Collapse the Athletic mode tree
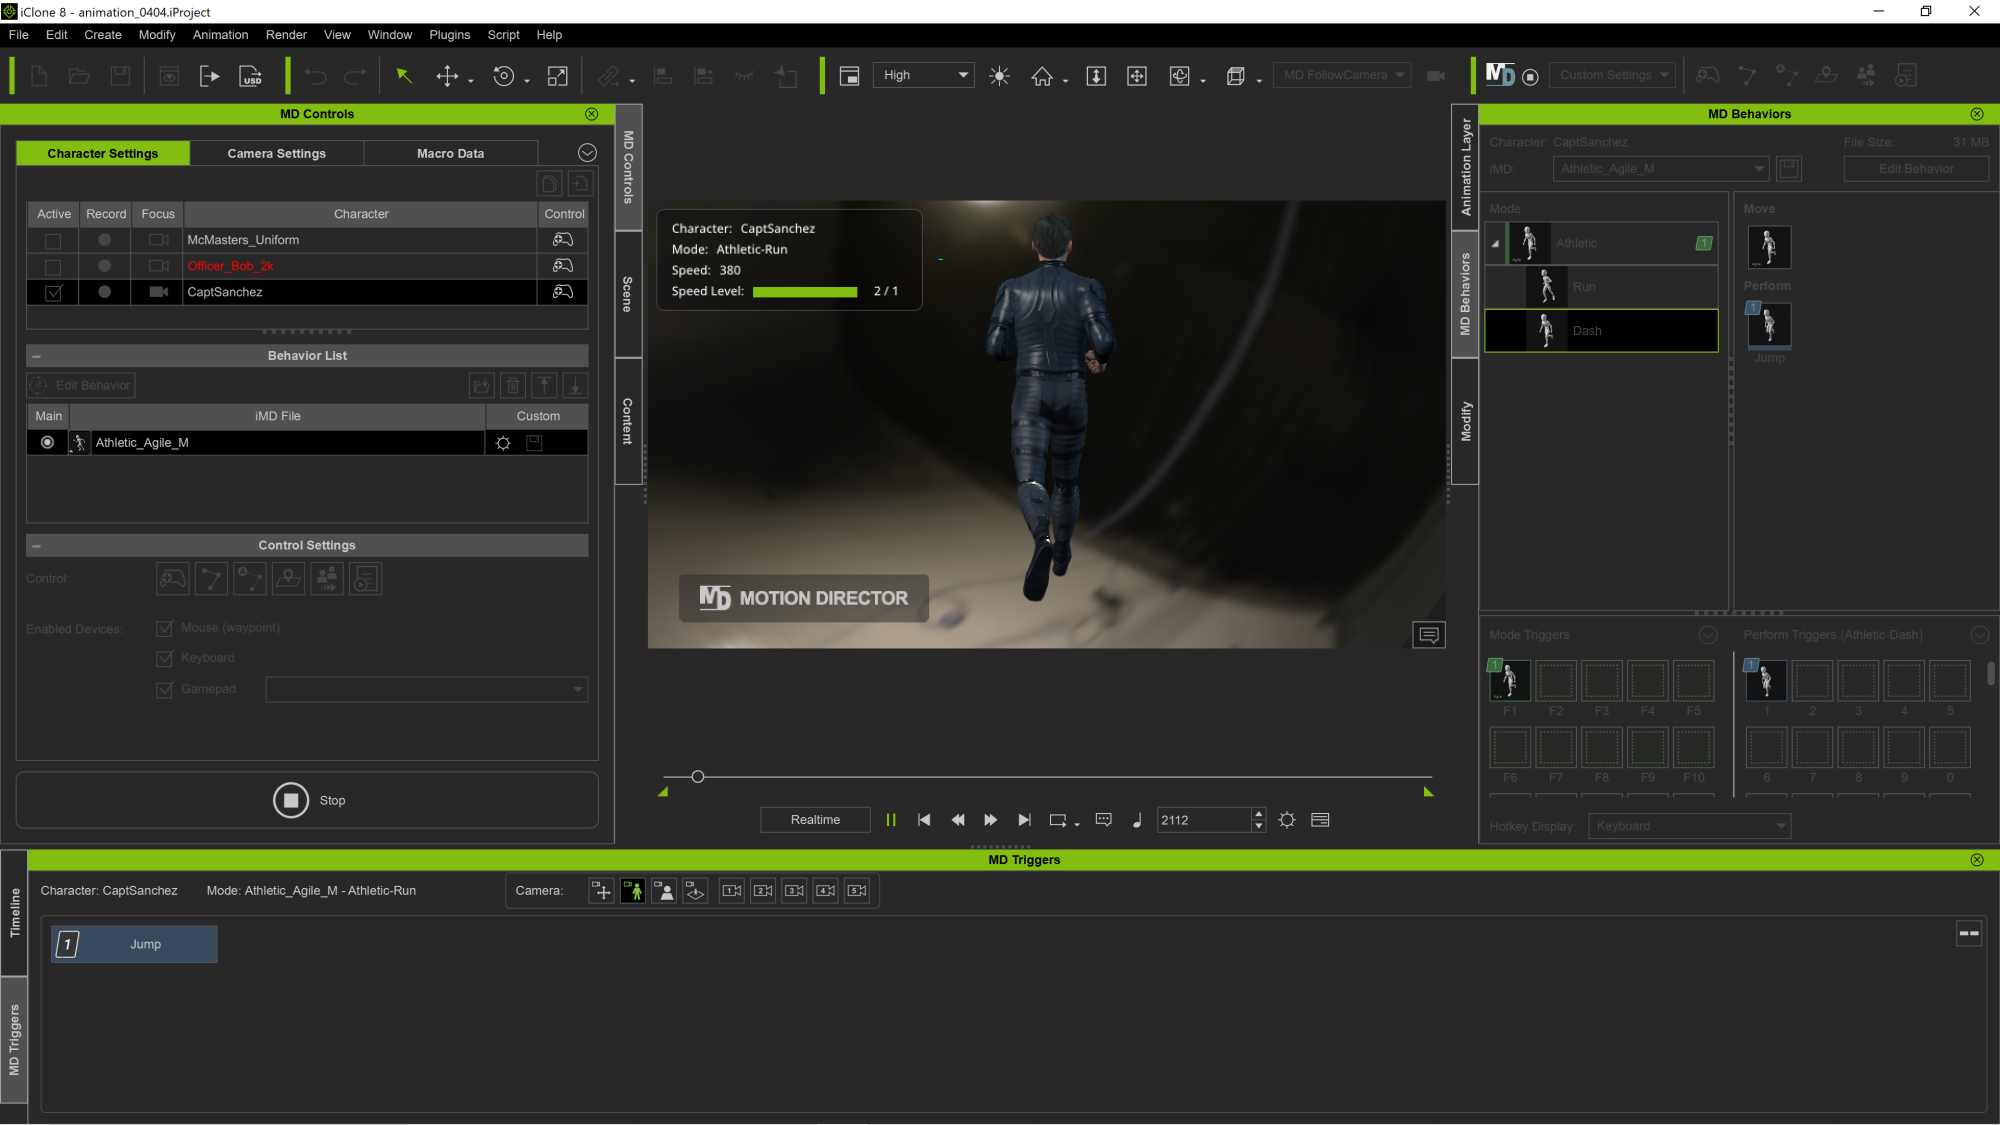The image size is (2000, 1125). [1496, 244]
